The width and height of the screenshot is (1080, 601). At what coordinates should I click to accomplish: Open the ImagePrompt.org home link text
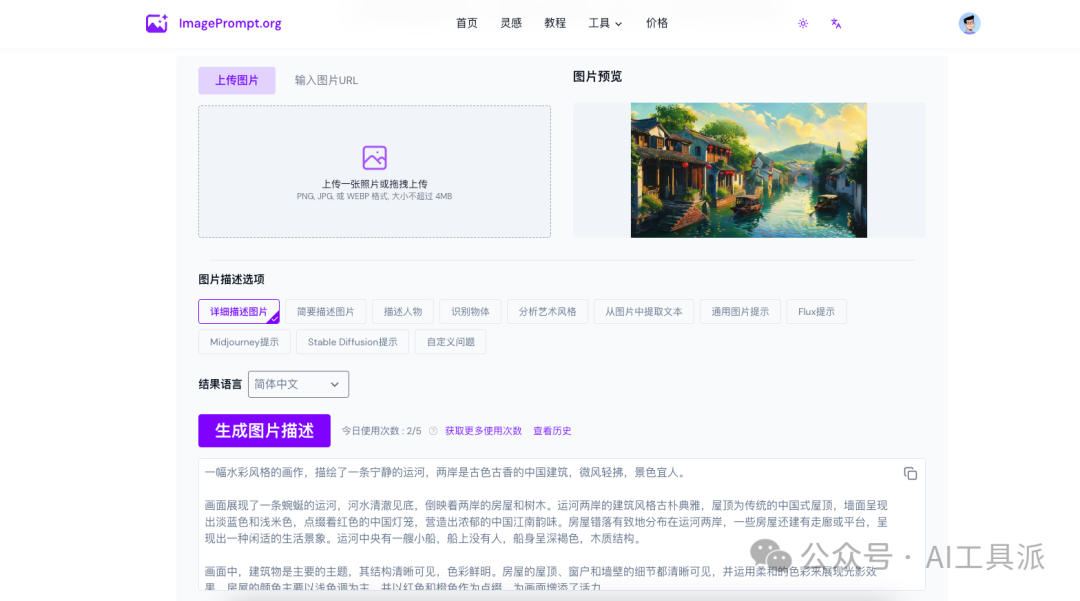pyautogui.click(x=230, y=23)
